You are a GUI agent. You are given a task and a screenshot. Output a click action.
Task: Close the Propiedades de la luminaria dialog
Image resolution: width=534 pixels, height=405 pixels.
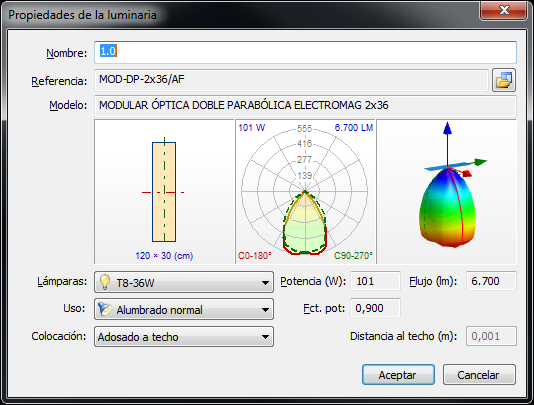pyautogui.click(x=504, y=10)
